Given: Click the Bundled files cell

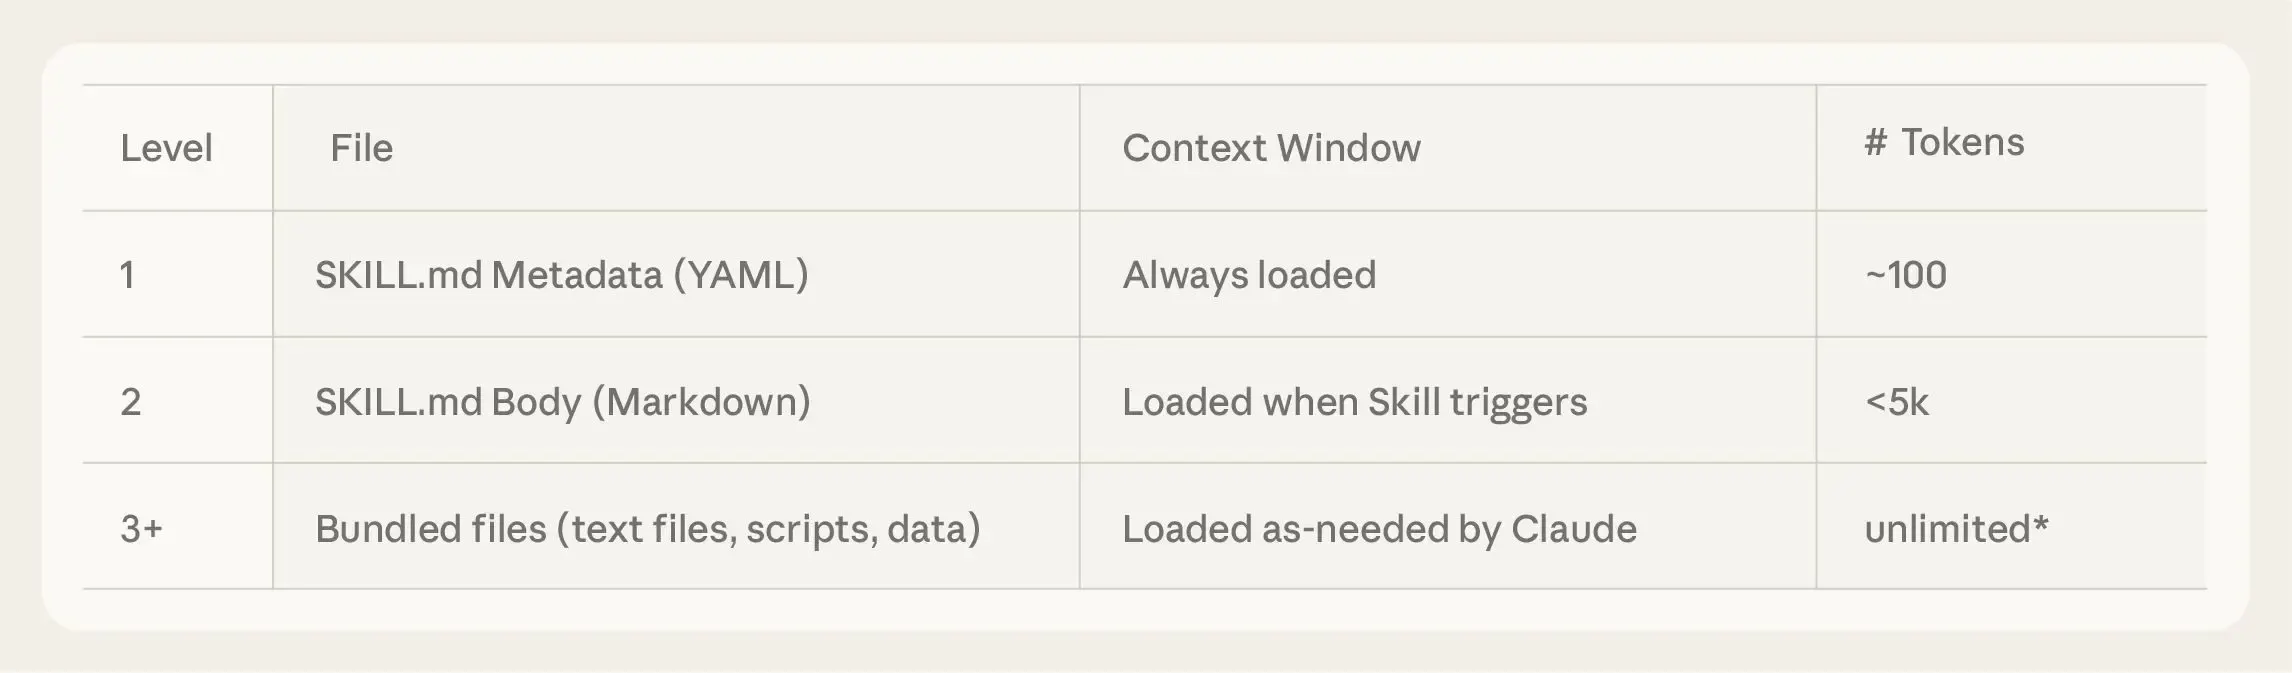Looking at the screenshot, I should pos(647,529).
